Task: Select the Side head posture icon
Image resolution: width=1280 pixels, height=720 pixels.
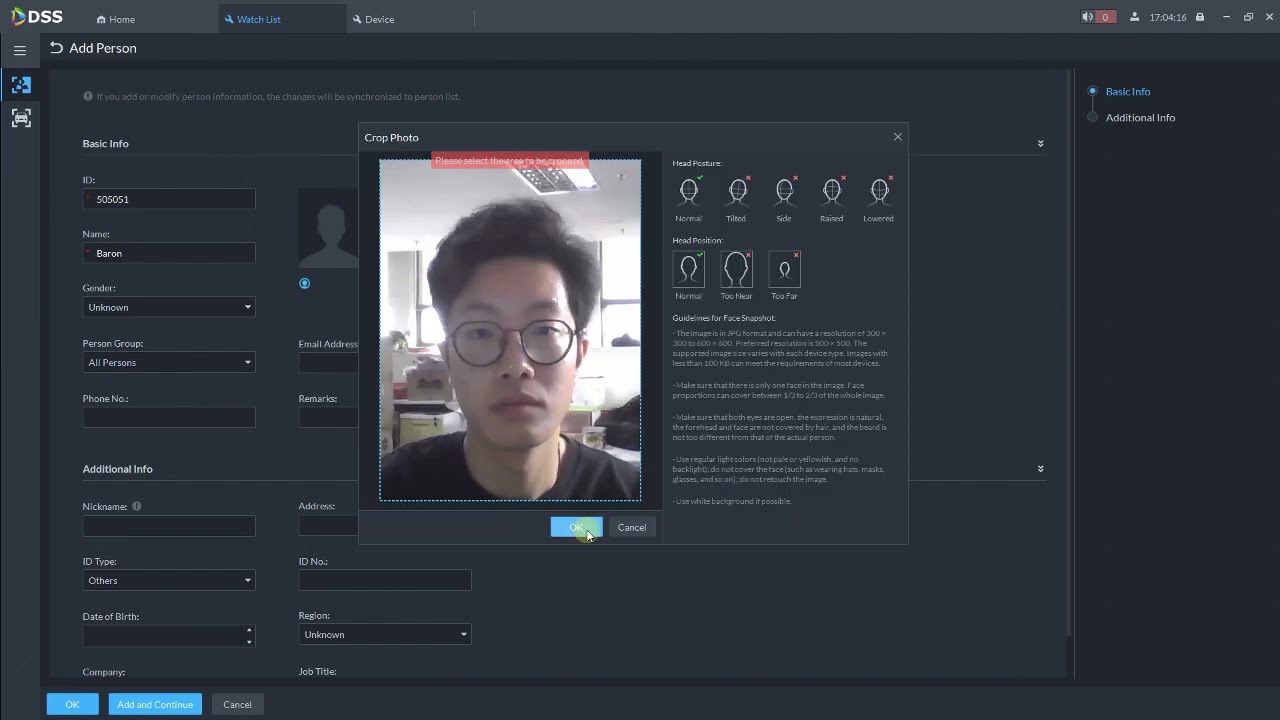Action: pos(784,191)
